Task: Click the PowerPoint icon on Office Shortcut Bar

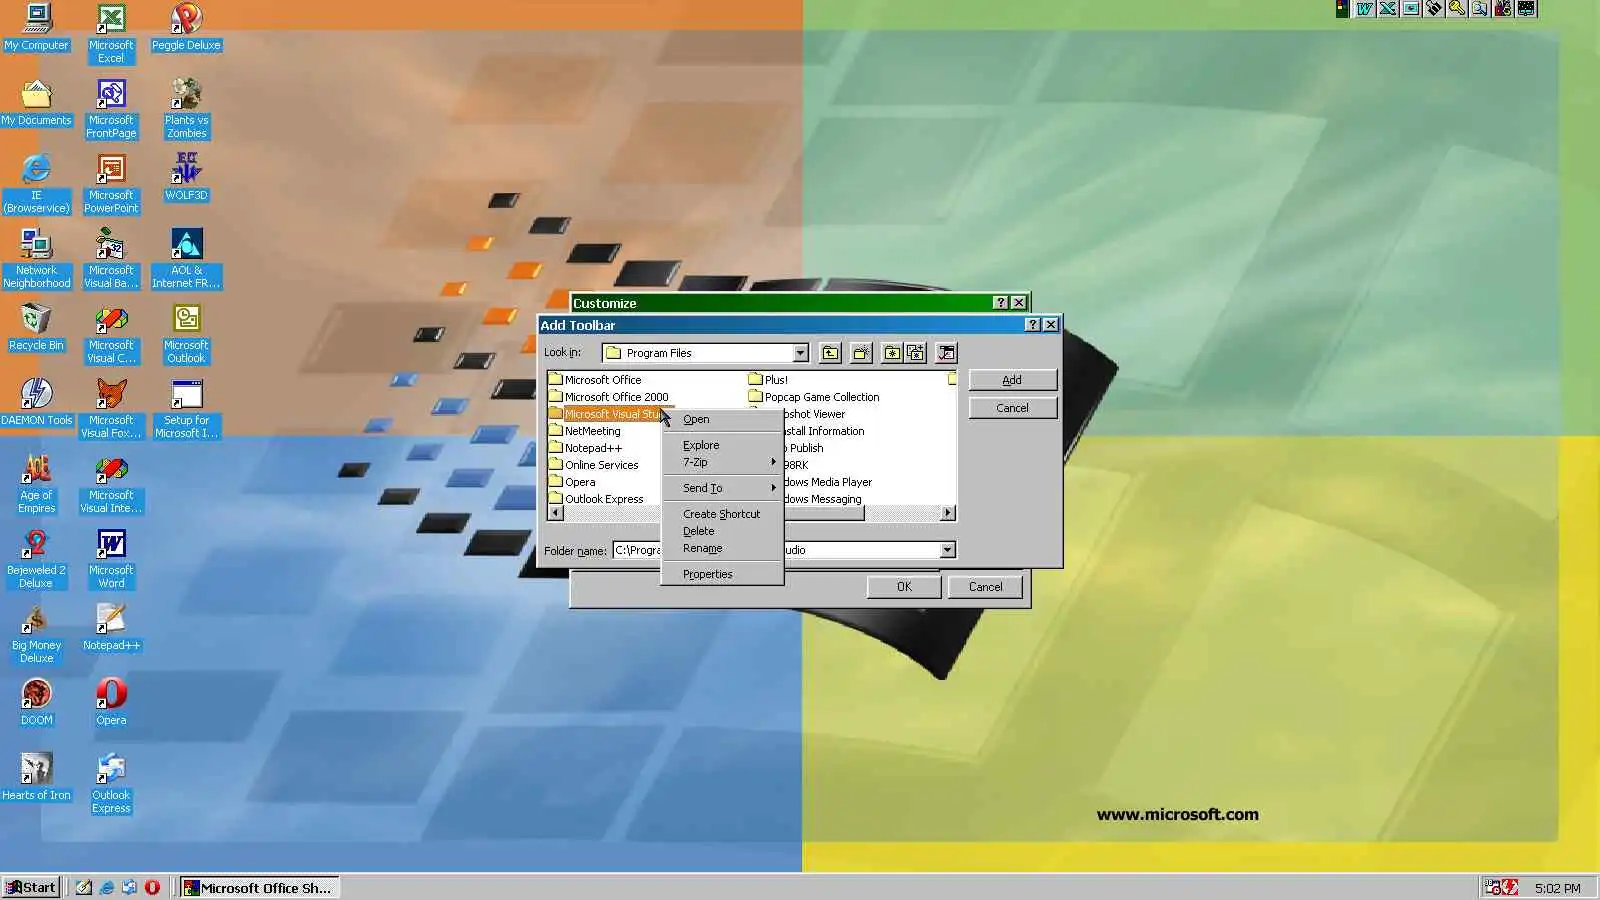Action: pos(1411,9)
